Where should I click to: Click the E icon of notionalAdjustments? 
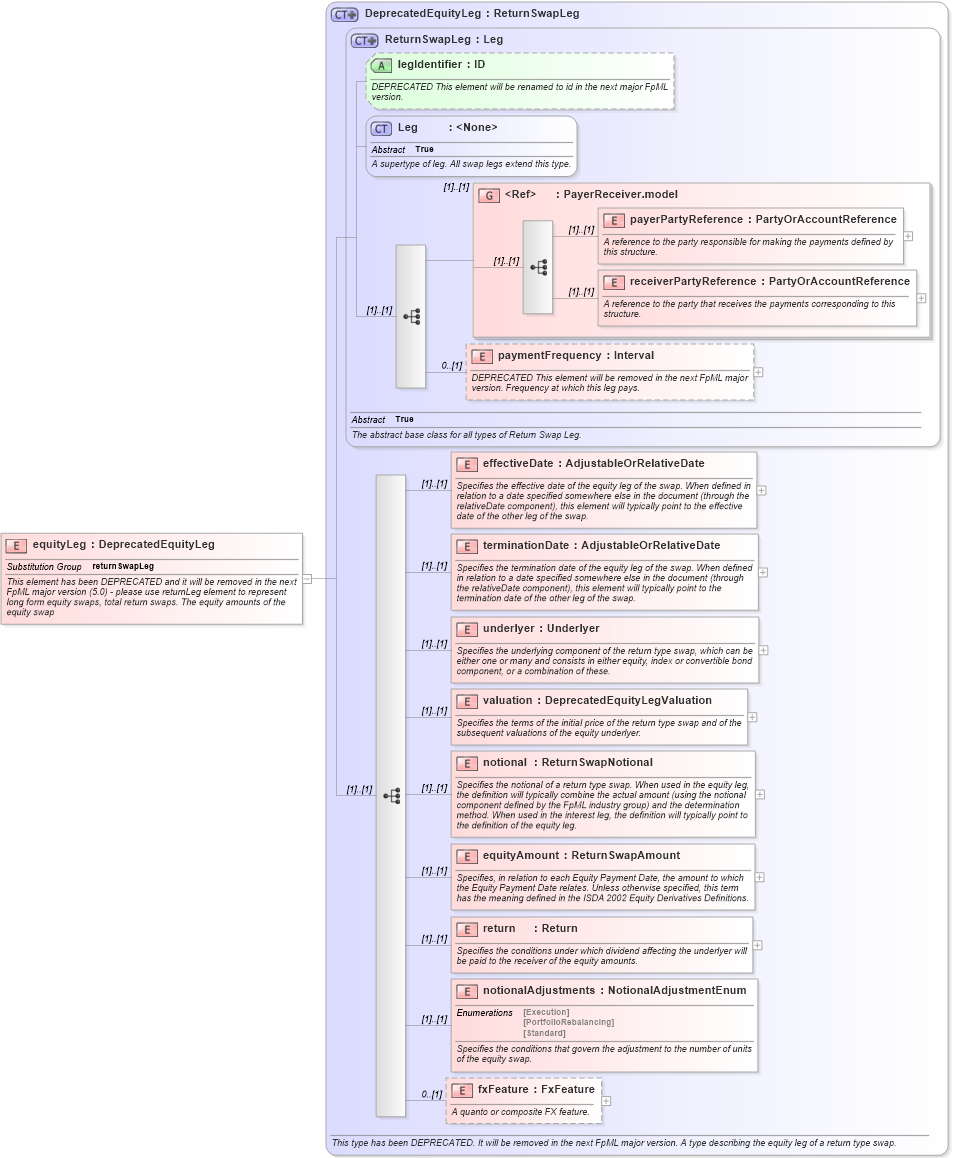click(x=466, y=991)
